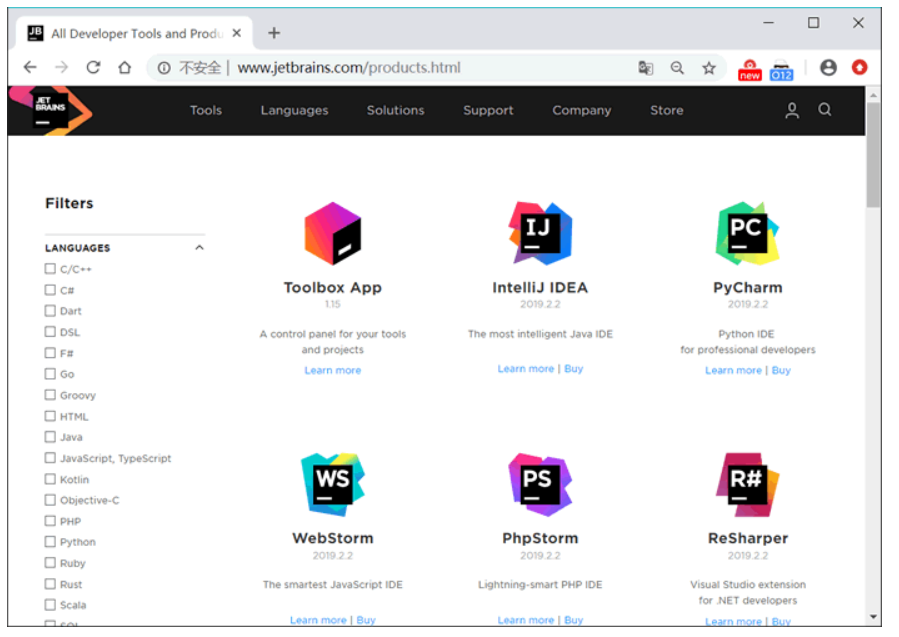Screen dimensions: 899x637
Task: Check the Scala filter checkbox
Action: click(x=50, y=604)
